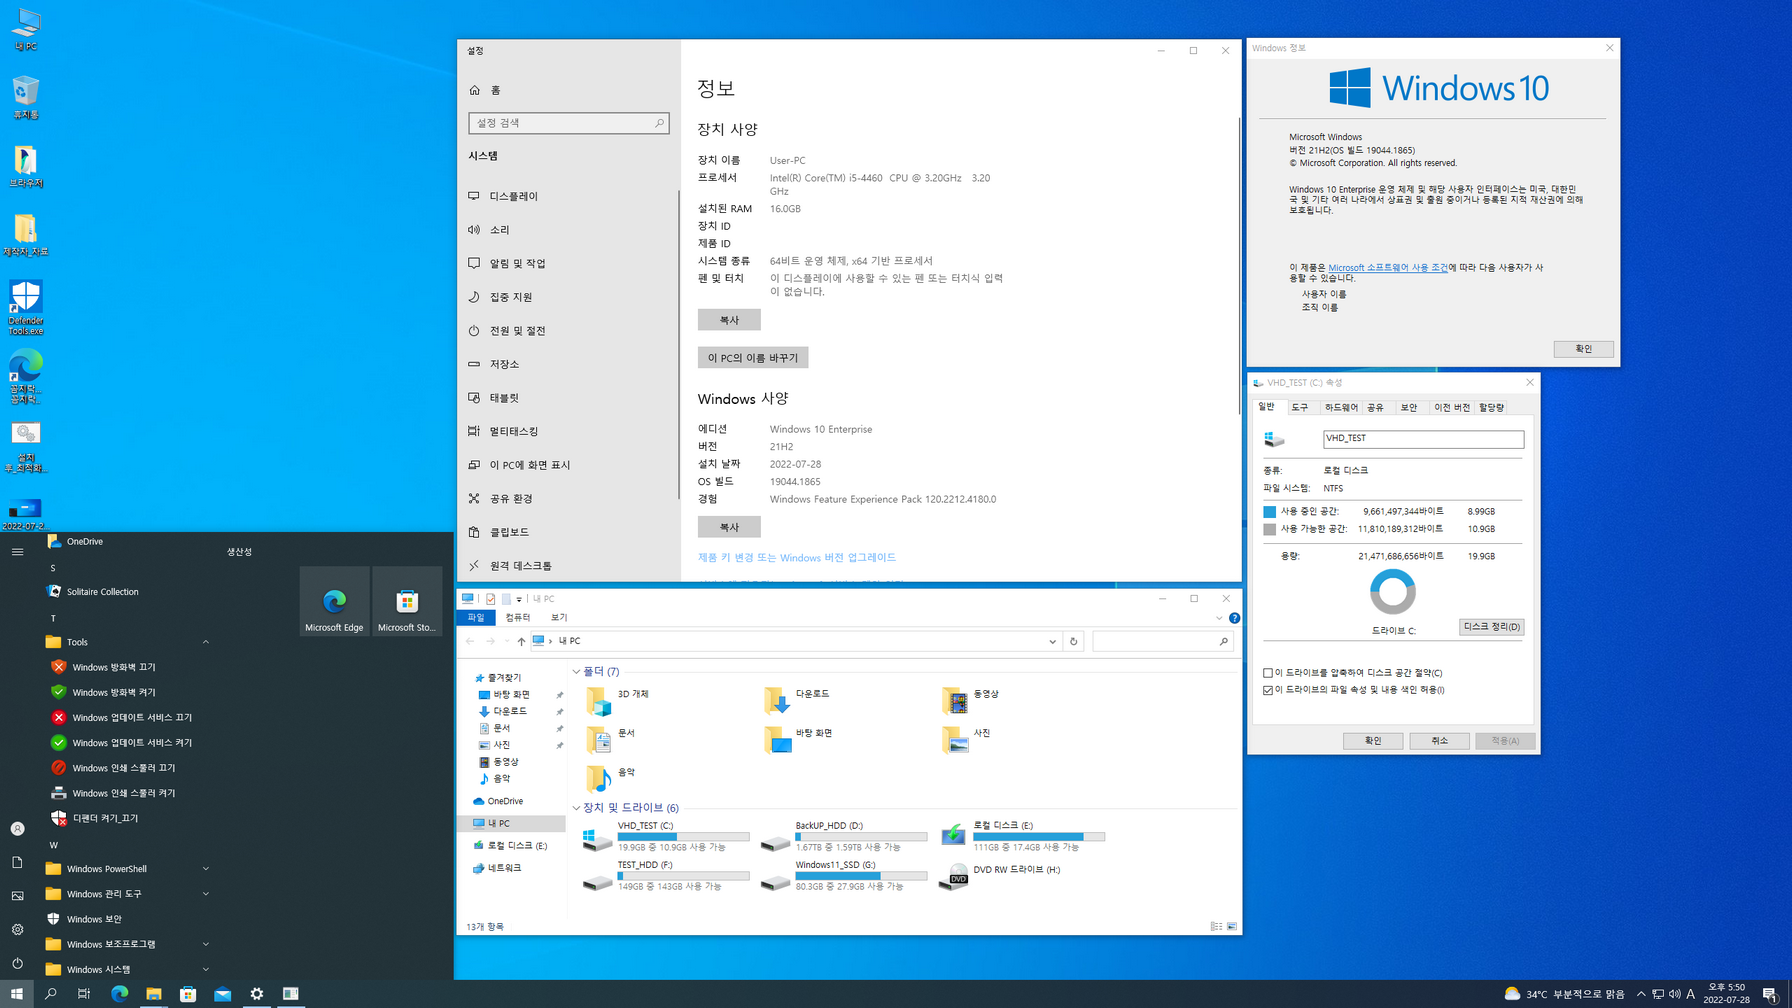The width and height of the screenshot is (1792, 1008).
Task: Open the 보기 ribbon tab
Action: pos(559,618)
